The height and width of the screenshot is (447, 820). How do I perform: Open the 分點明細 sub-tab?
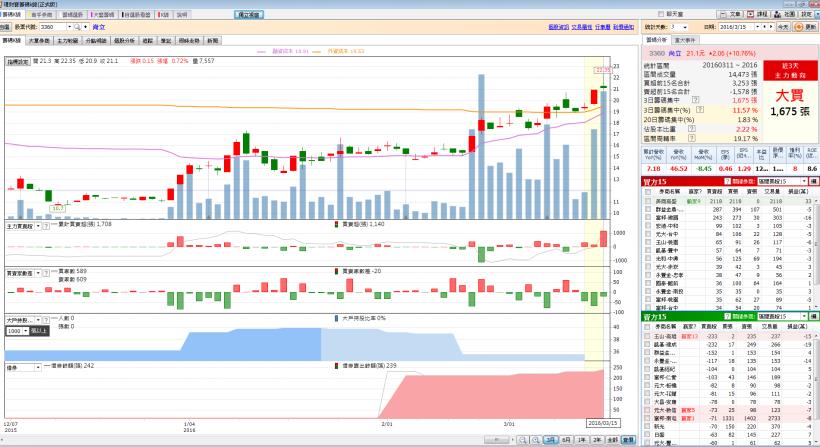click(96, 40)
